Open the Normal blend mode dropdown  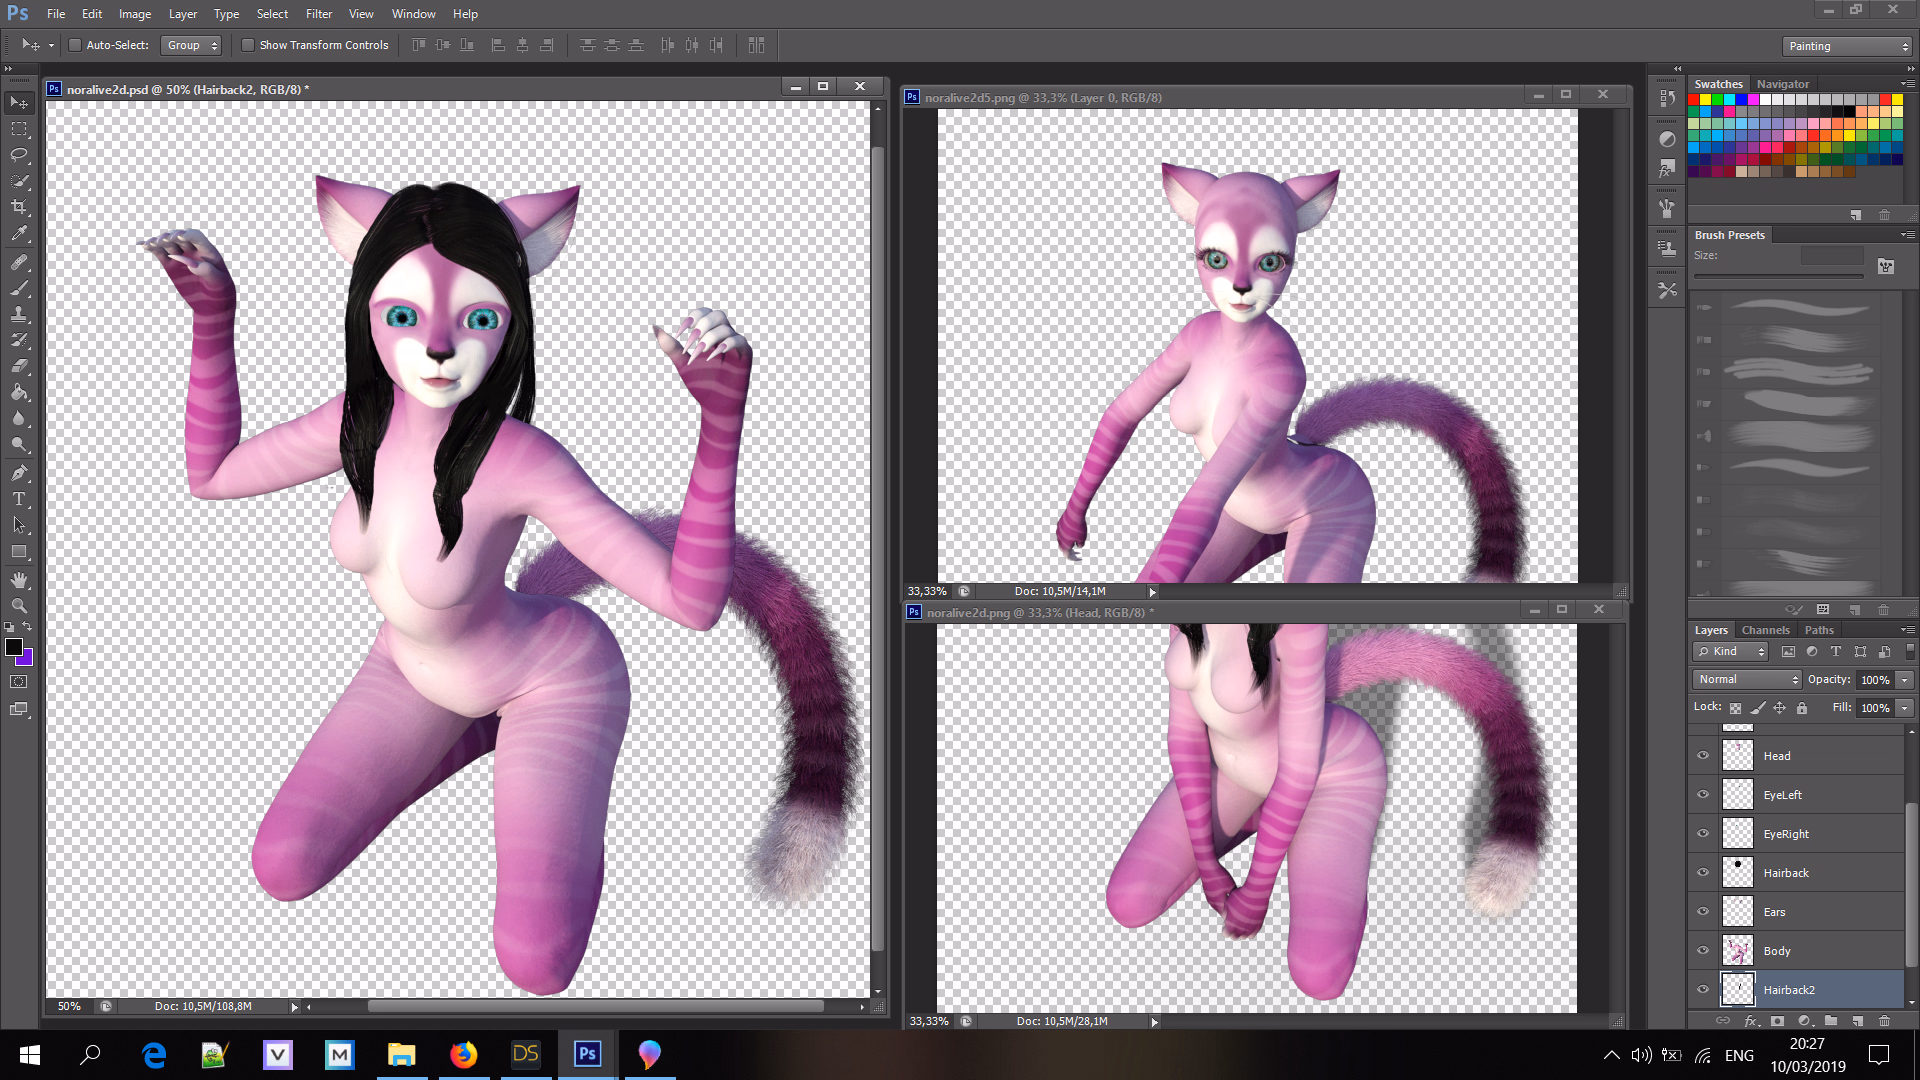coord(1747,679)
